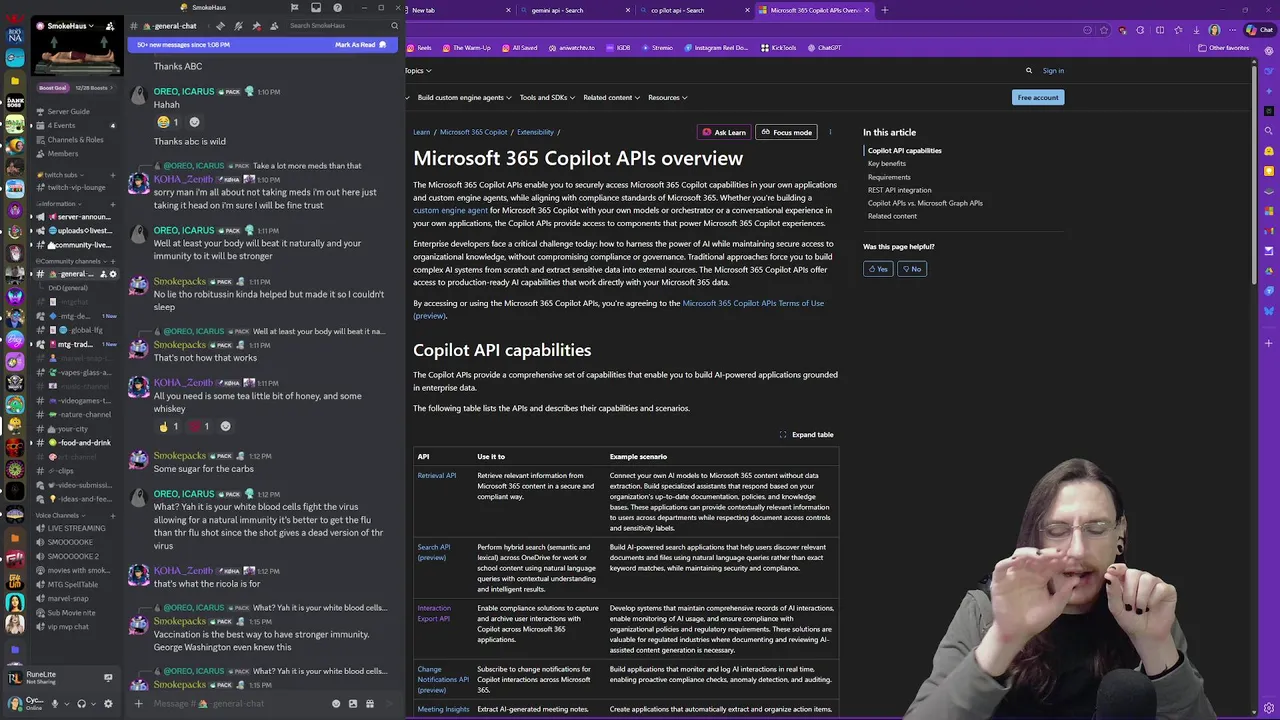Click Boost Goal progress bar

click(77, 88)
